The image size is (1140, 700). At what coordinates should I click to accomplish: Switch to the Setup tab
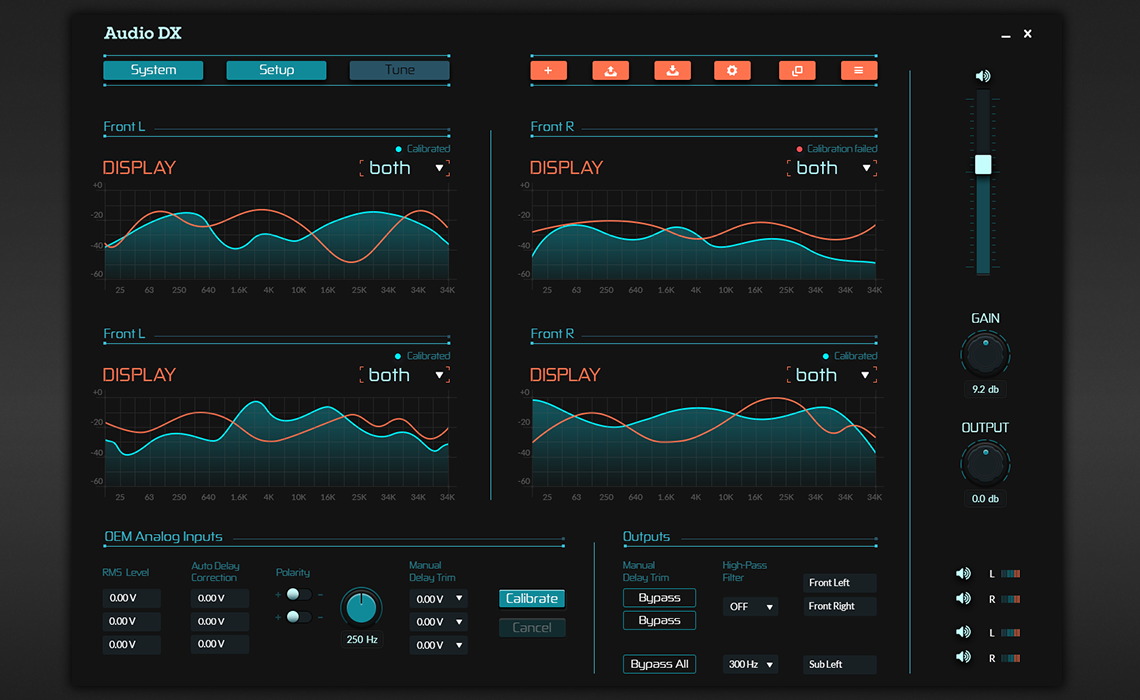(x=276, y=70)
